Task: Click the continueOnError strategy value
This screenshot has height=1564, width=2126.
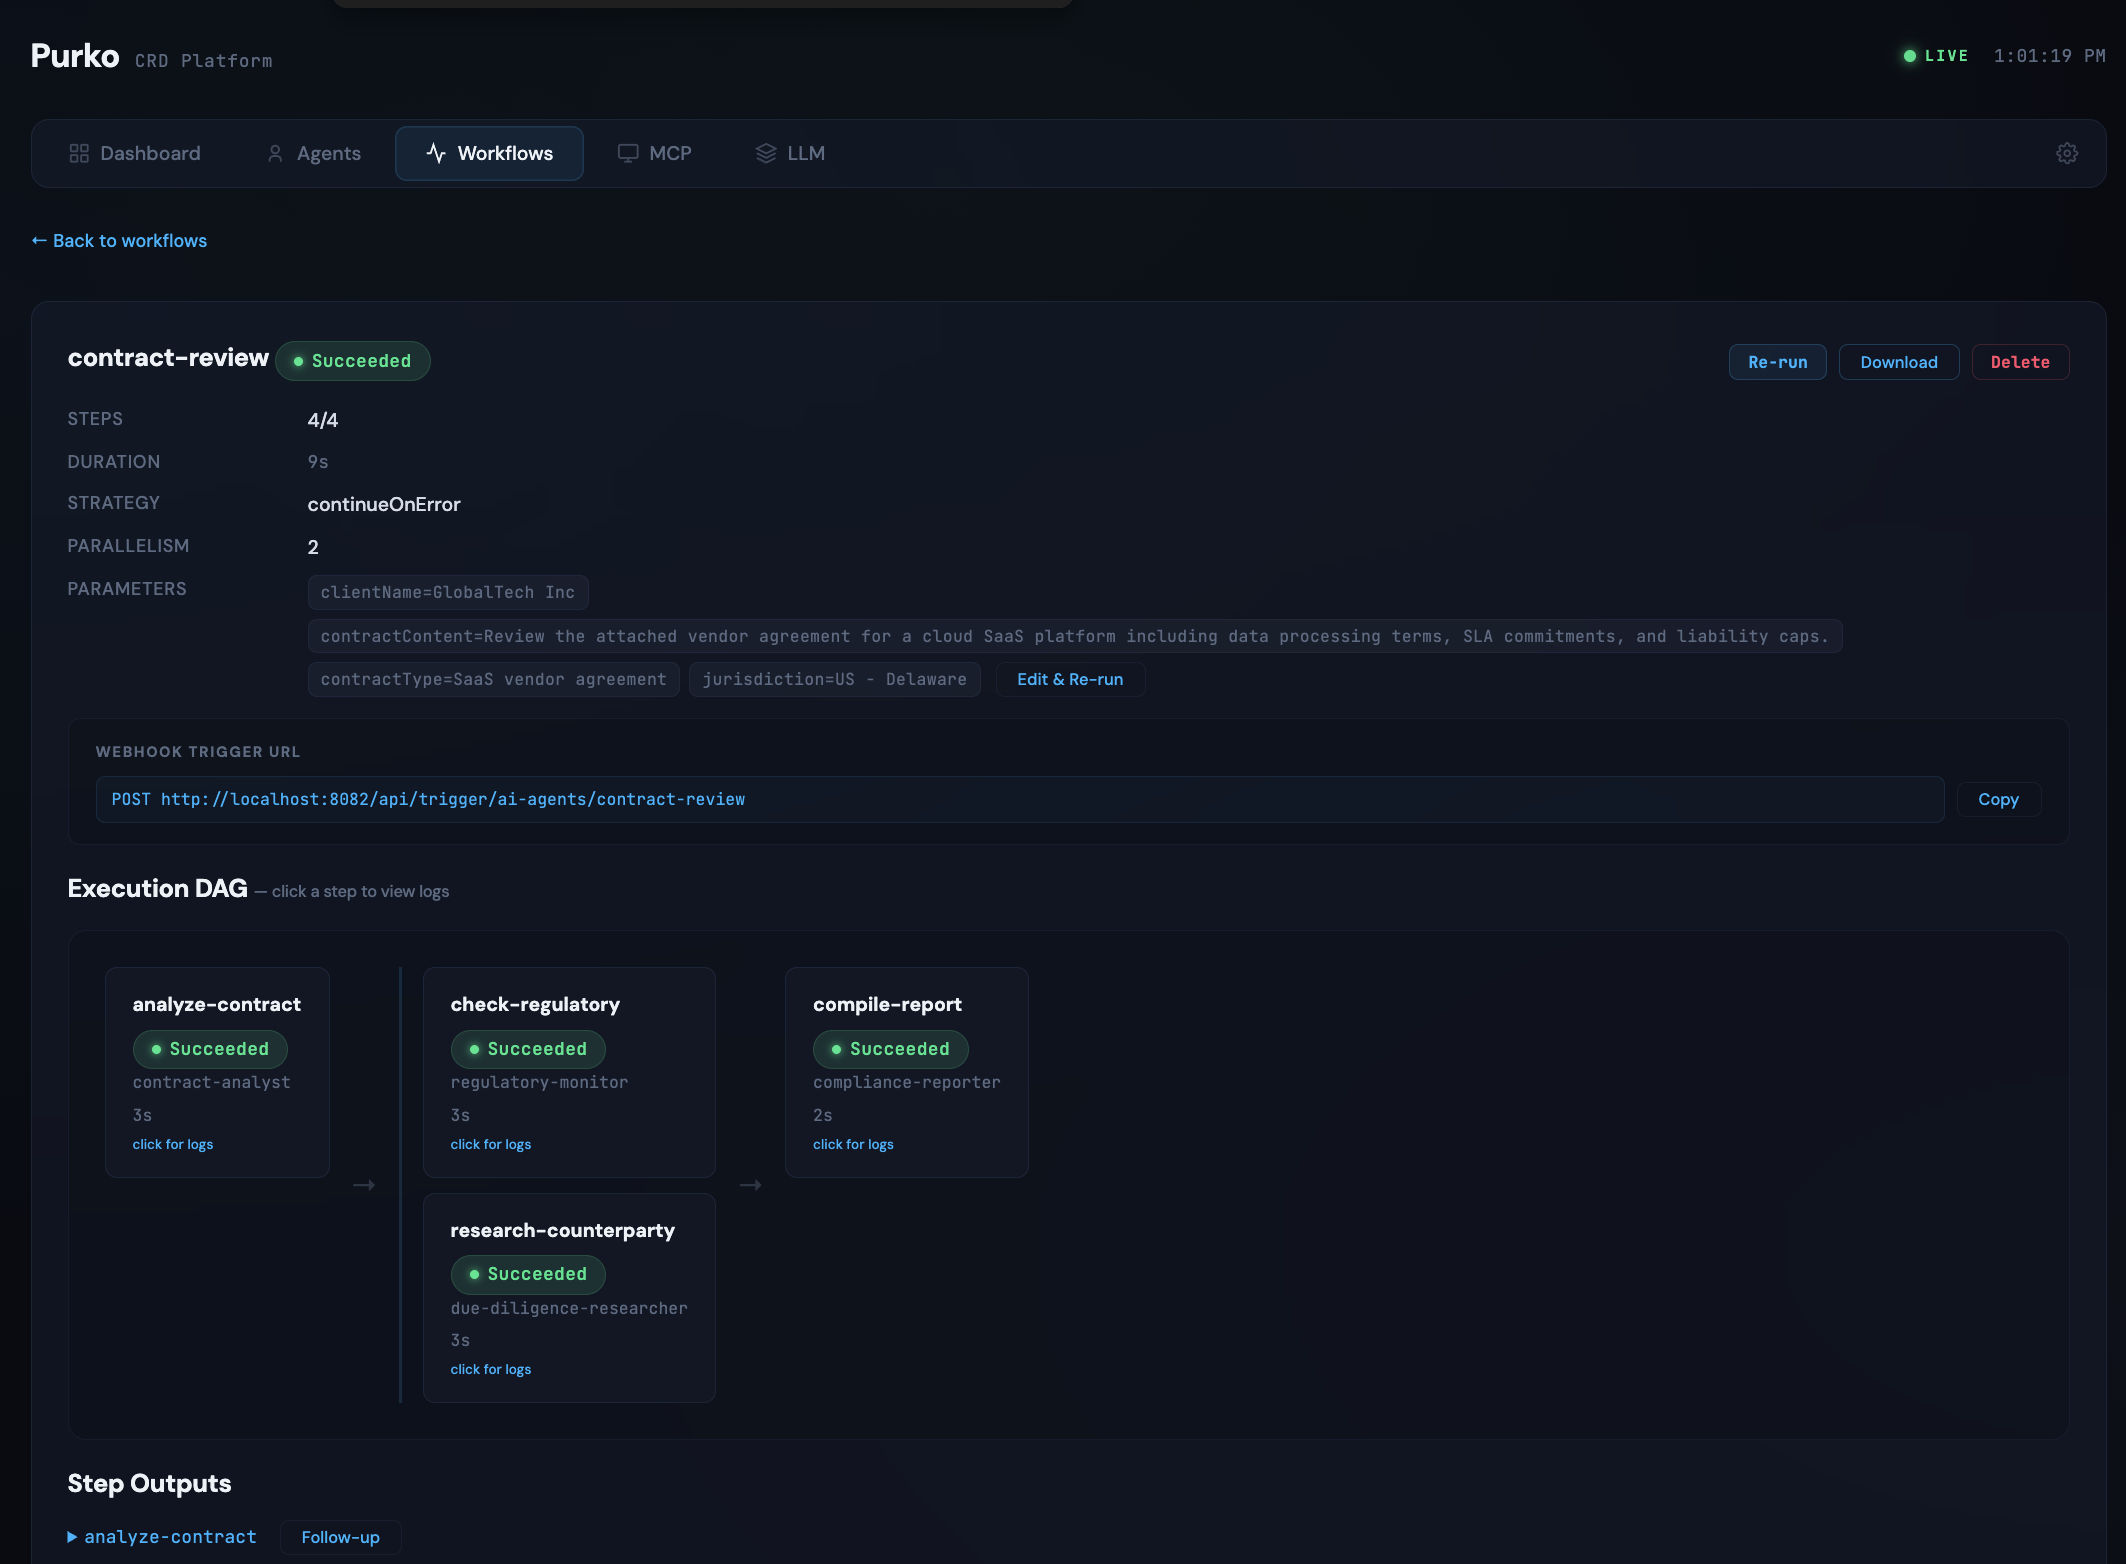Action: [384, 504]
